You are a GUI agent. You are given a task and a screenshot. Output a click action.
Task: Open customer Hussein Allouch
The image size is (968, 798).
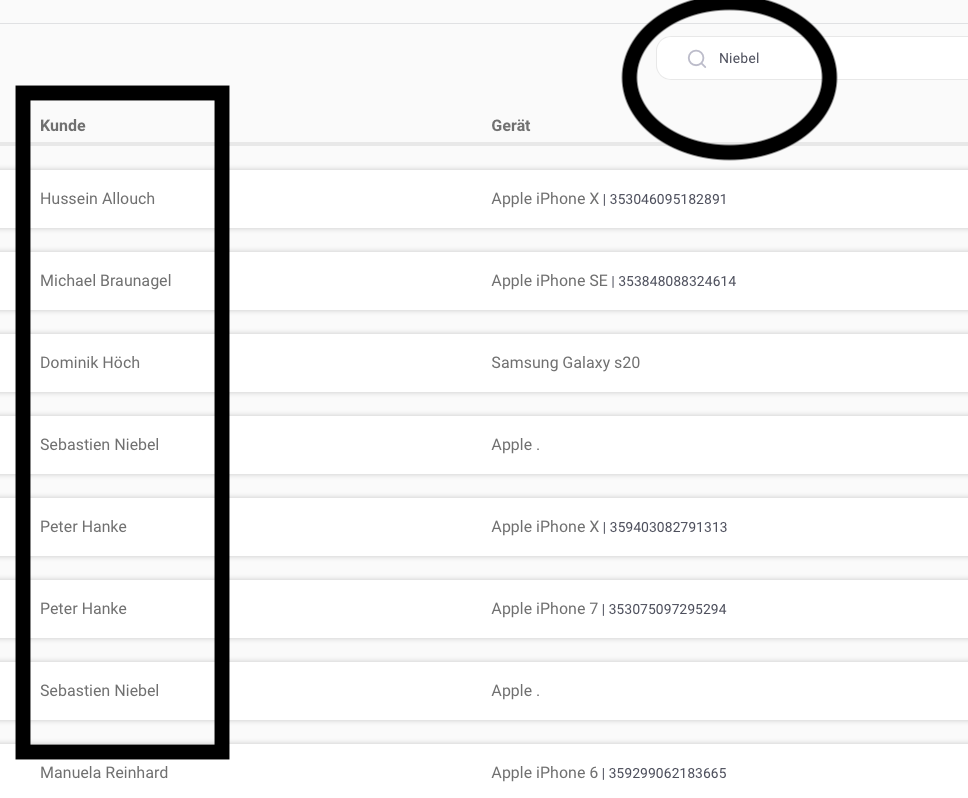click(97, 199)
